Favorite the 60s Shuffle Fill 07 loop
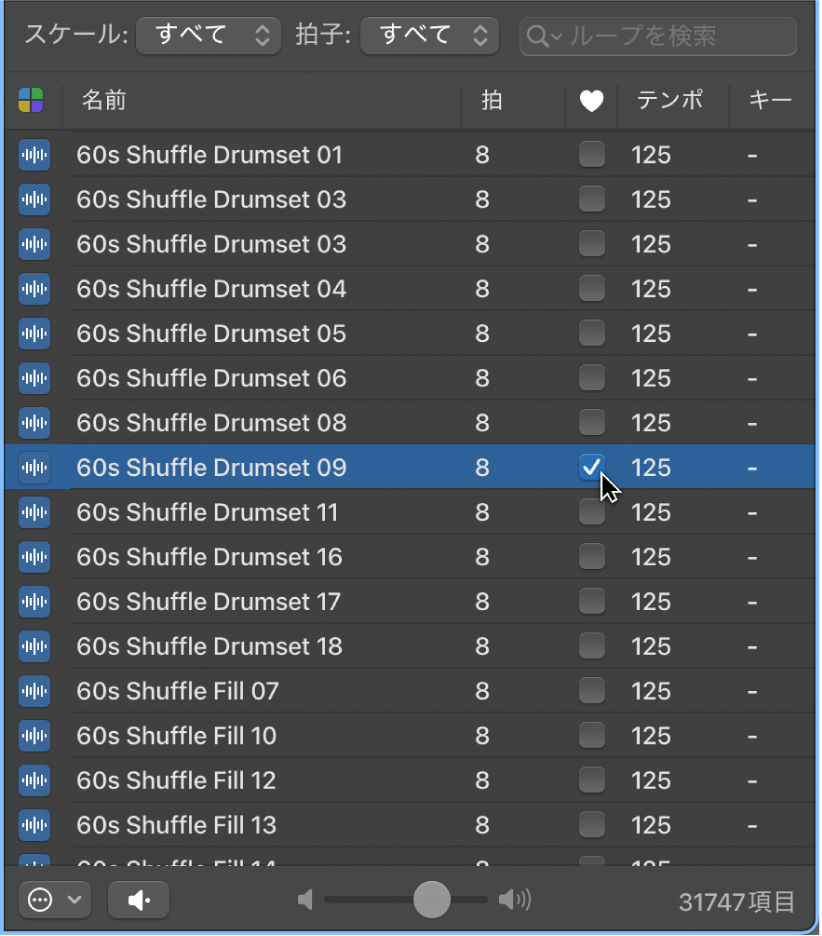The image size is (822, 936). 592,691
